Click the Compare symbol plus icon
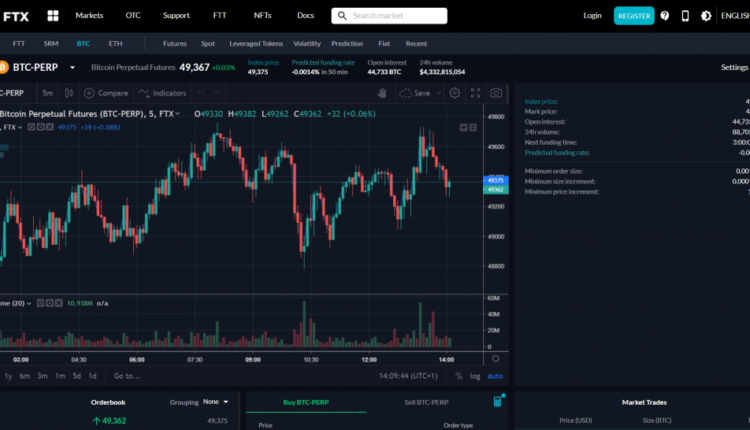 [x=89, y=93]
